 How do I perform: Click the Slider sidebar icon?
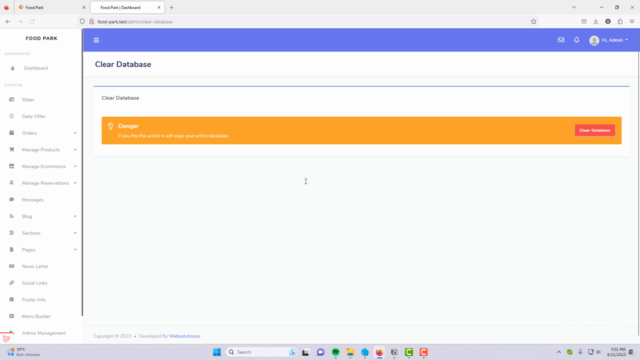click(x=11, y=100)
